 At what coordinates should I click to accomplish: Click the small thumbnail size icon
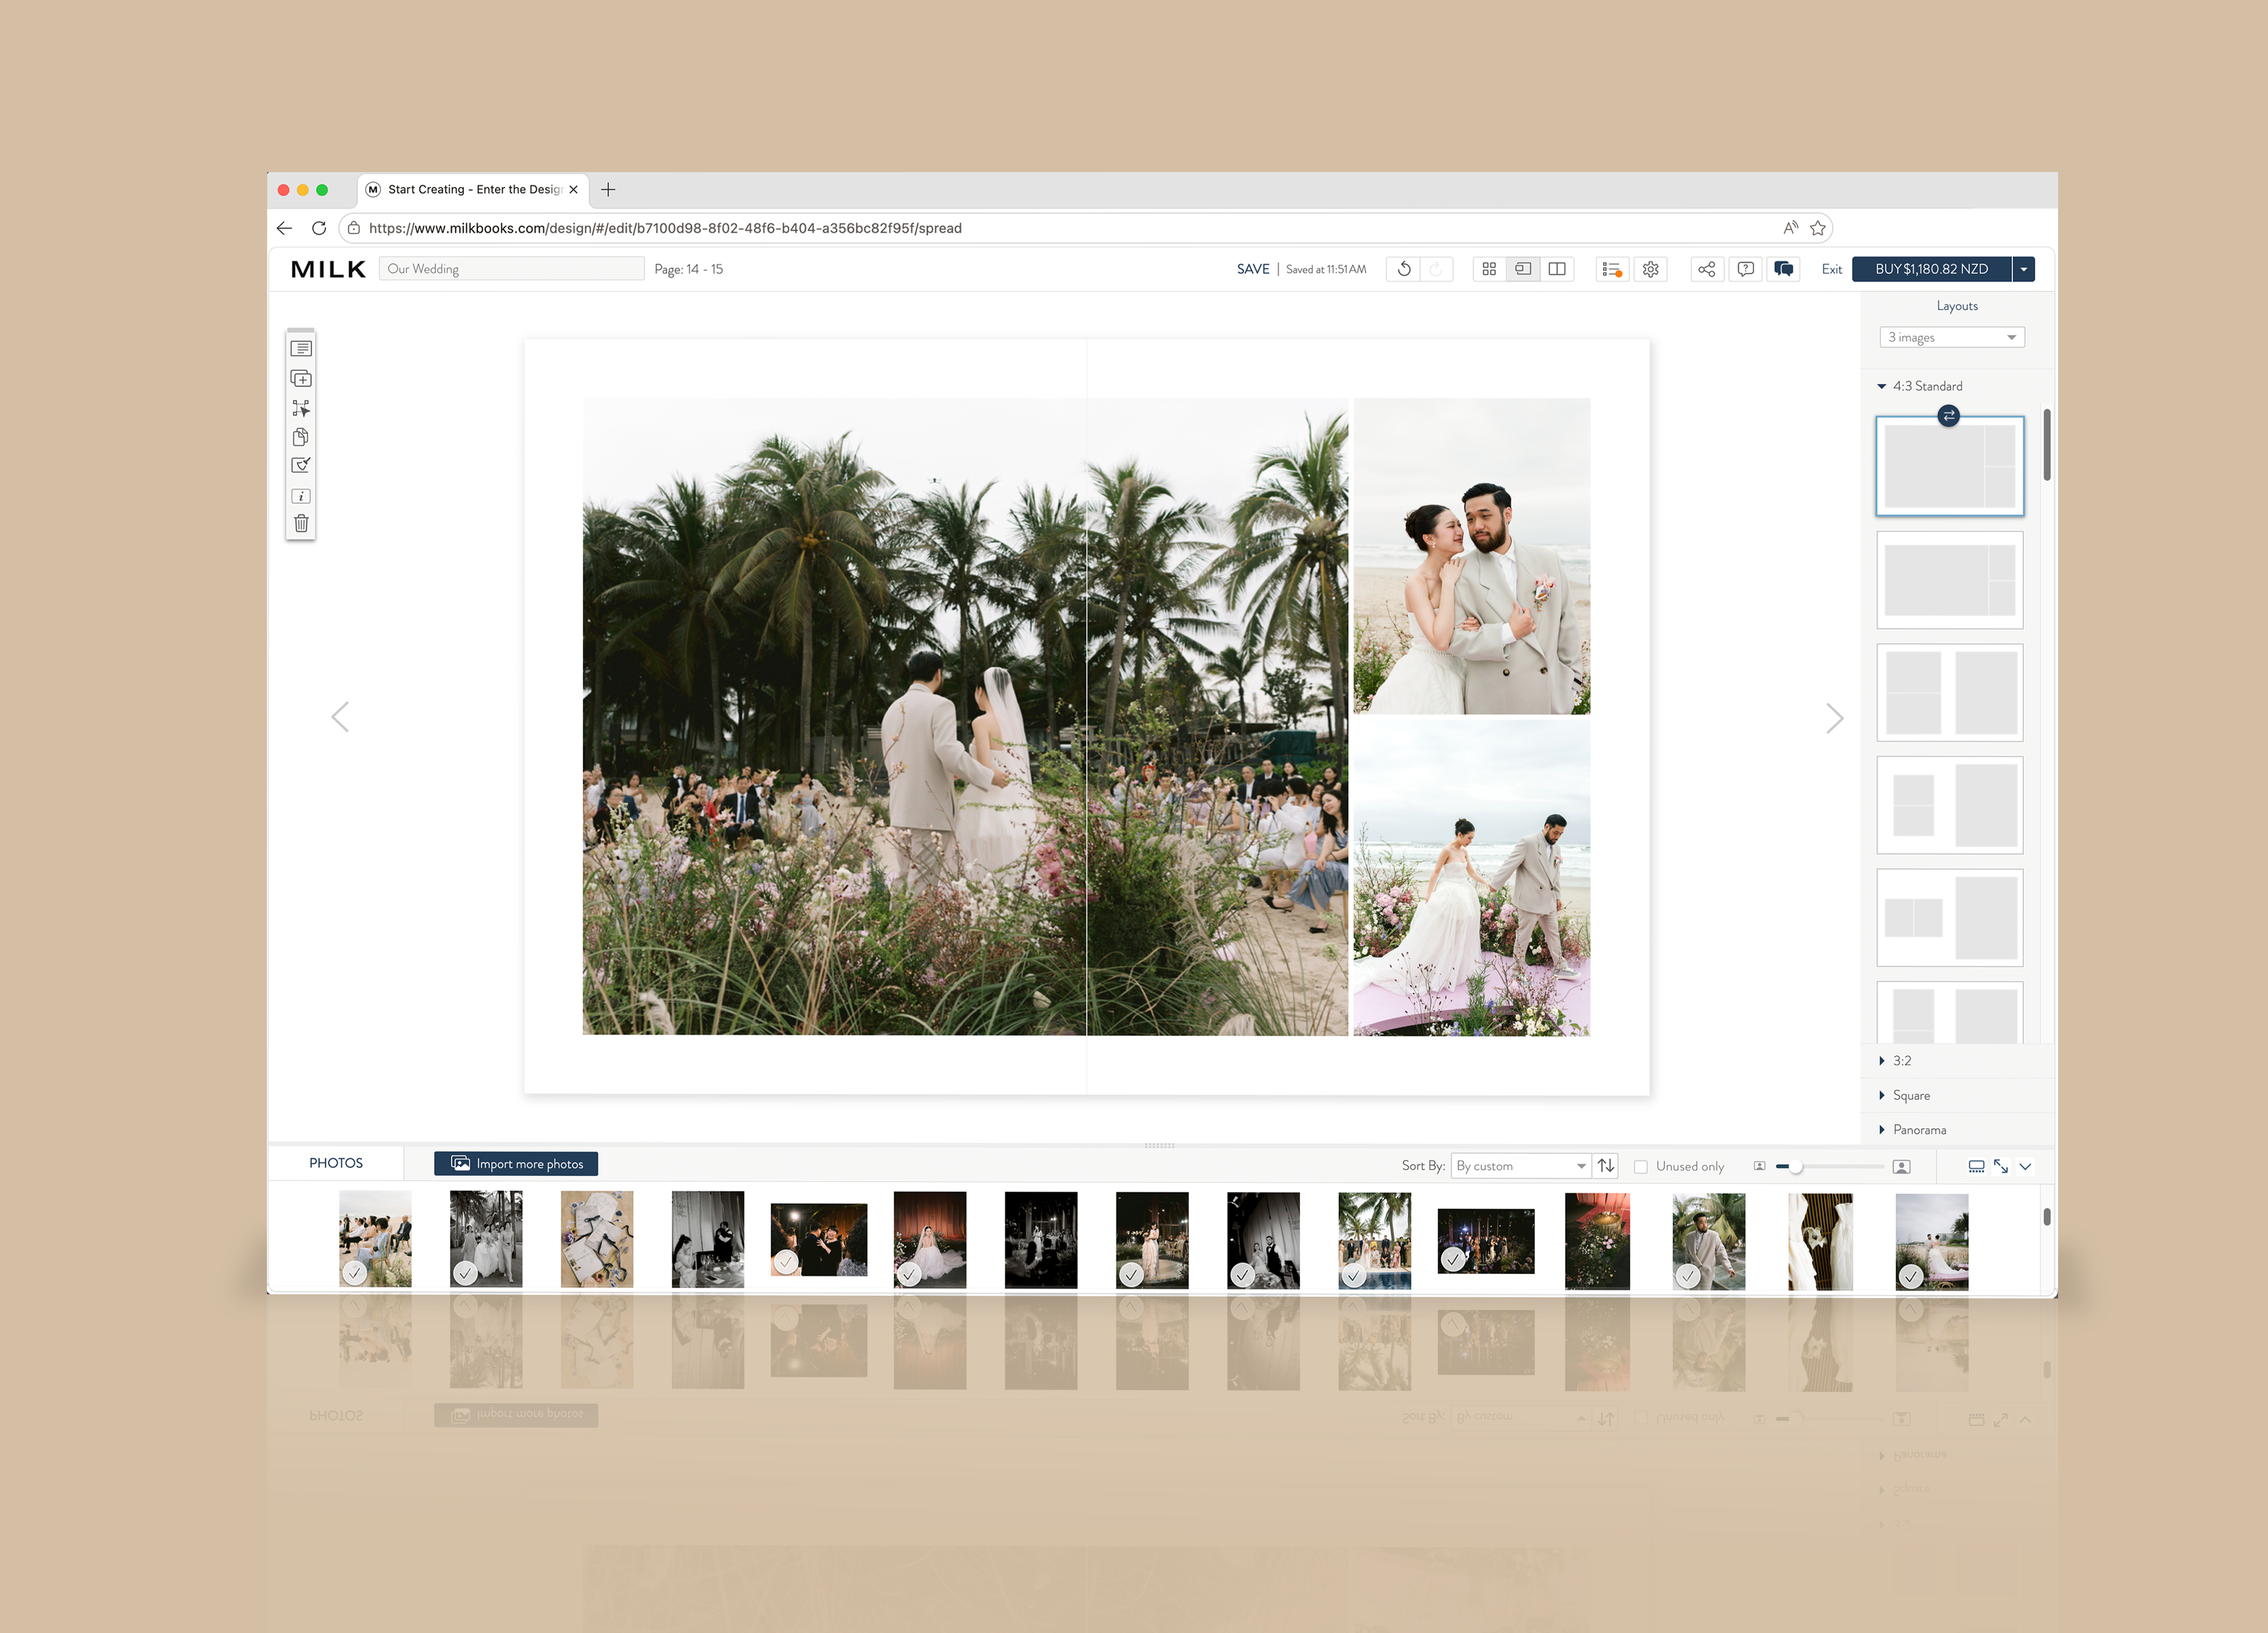pos(1760,1166)
